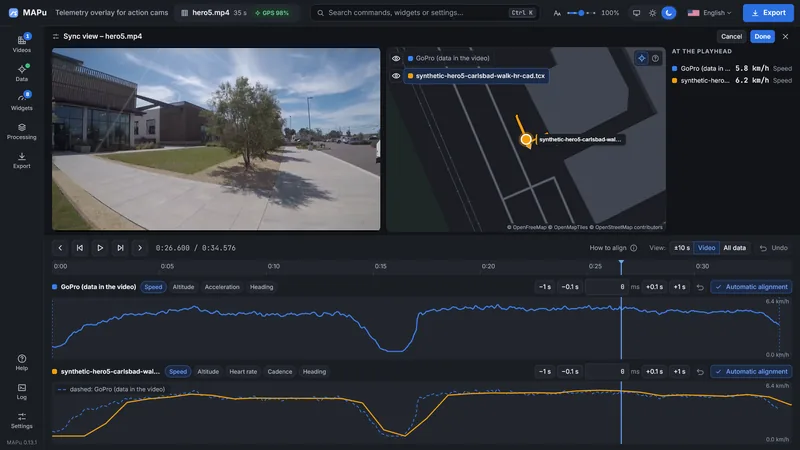Click the synthetic track offset ms input
Image resolution: width=800 pixels, height=450 pixels.
click(x=607, y=372)
